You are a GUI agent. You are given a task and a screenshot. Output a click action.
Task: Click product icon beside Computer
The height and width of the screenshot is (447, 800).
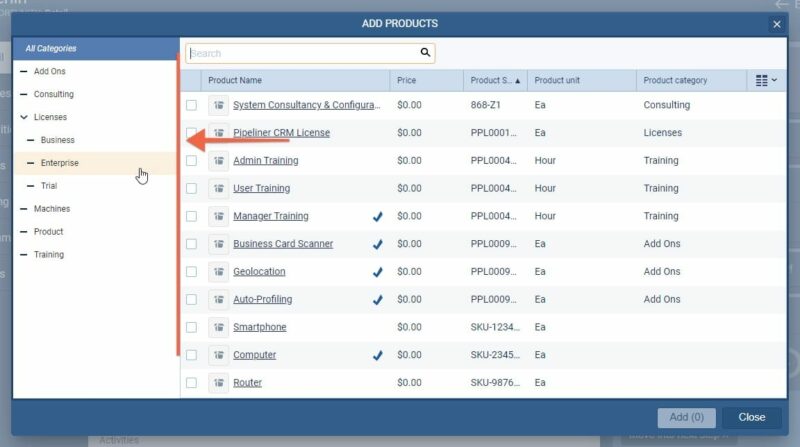(x=218, y=355)
